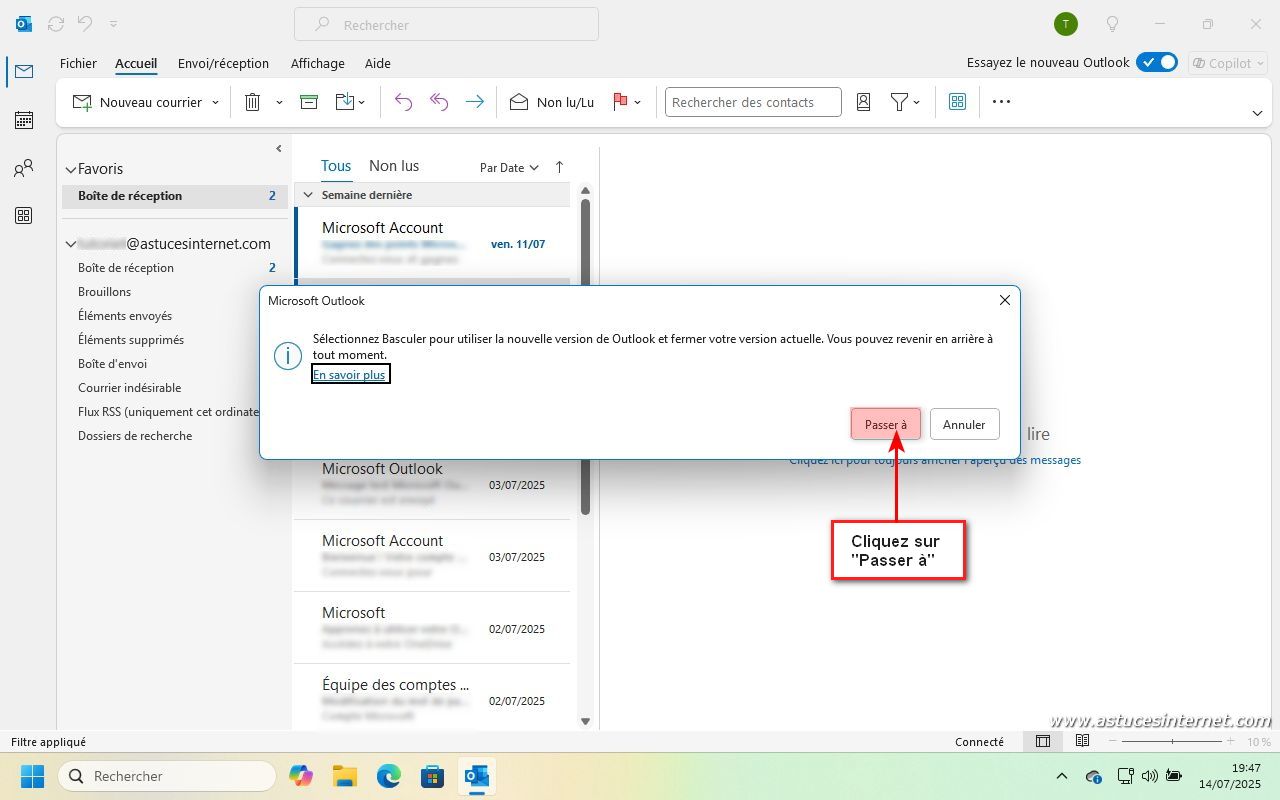The height and width of the screenshot is (800, 1280).
Task: Collapse the folder pane with the chevron
Action: 279,149
